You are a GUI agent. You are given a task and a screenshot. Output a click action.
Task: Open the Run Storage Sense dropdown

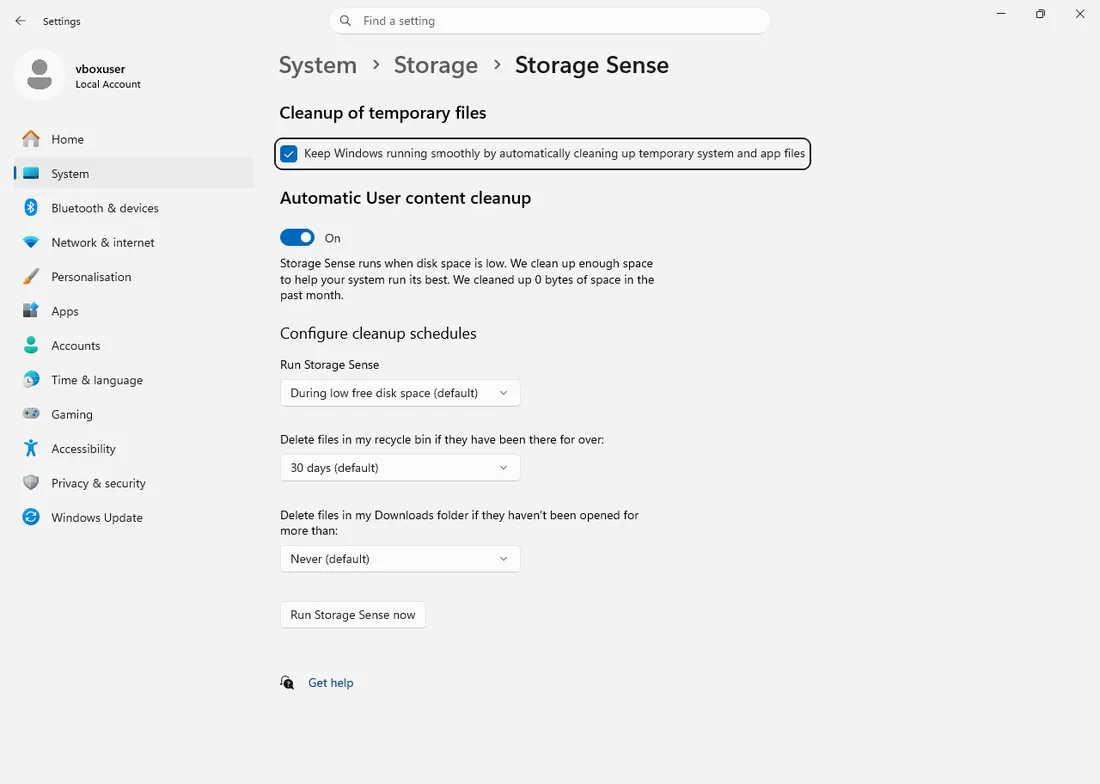coord(400,393)
